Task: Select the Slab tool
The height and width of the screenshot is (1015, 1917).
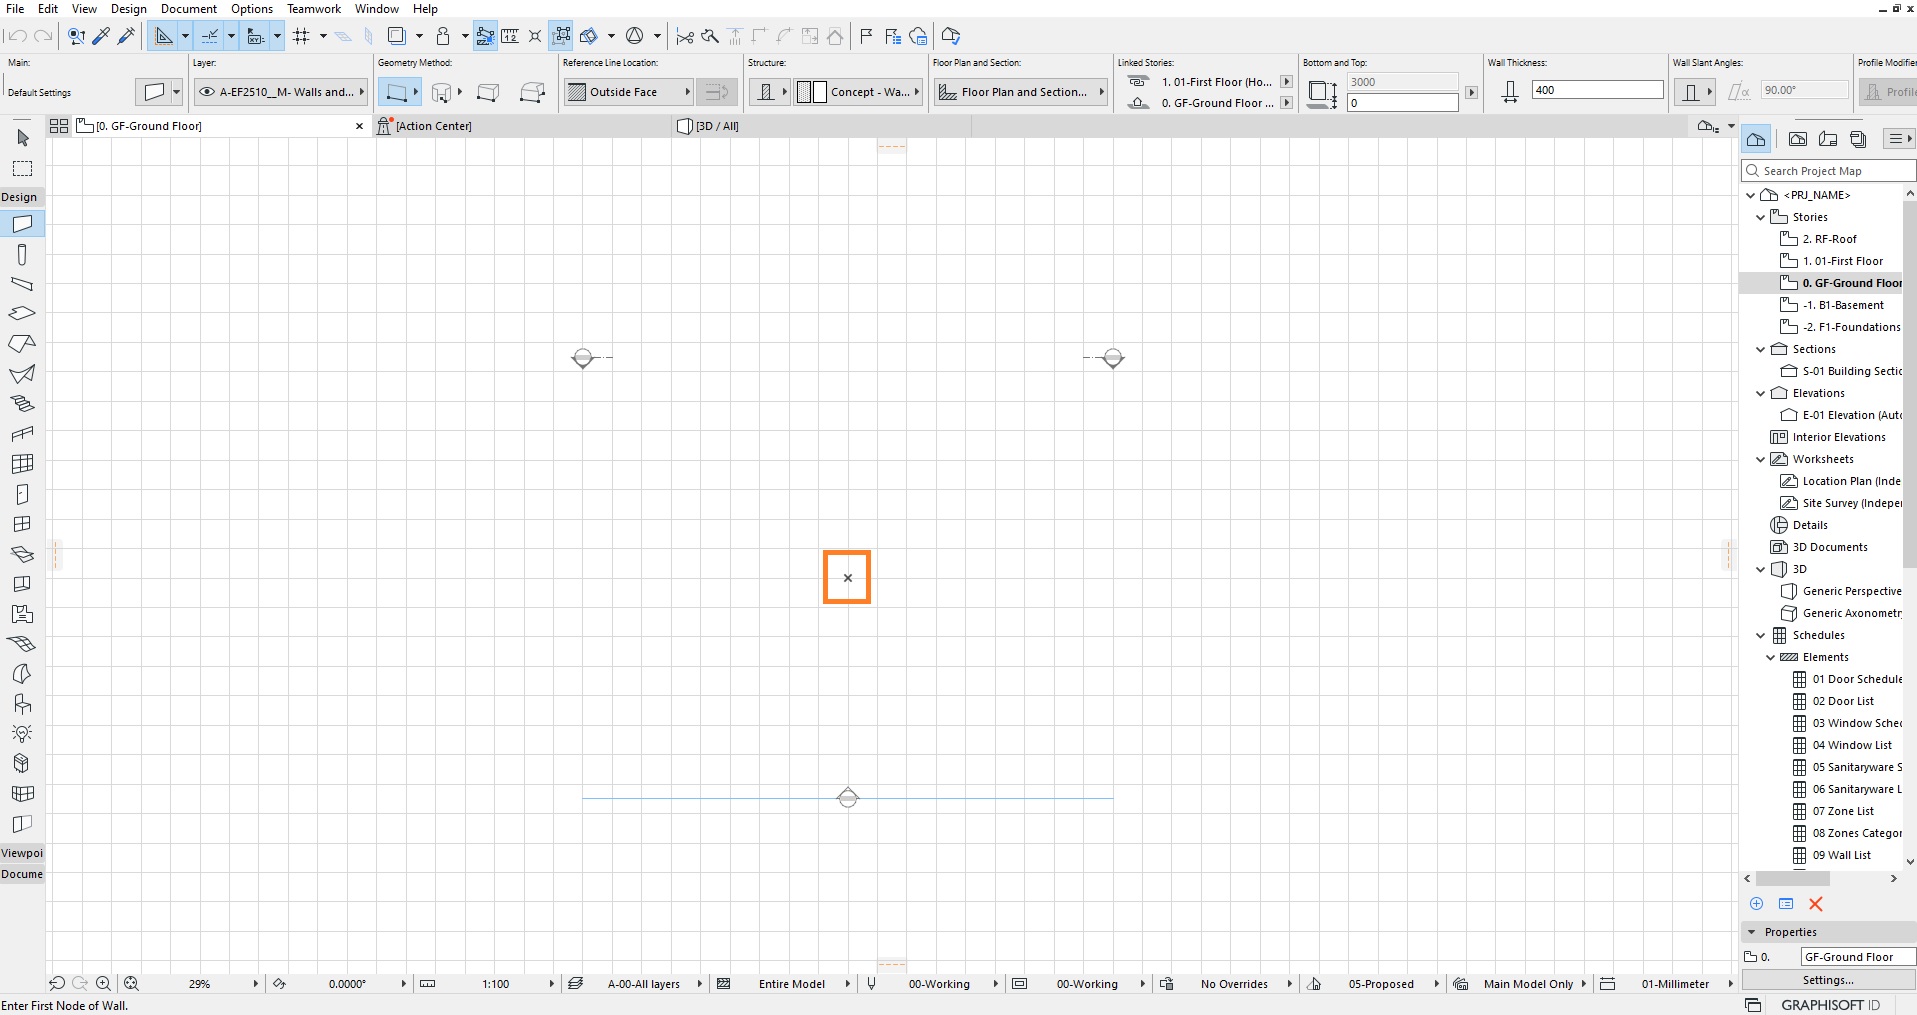Action: click(x=22, y=314)
